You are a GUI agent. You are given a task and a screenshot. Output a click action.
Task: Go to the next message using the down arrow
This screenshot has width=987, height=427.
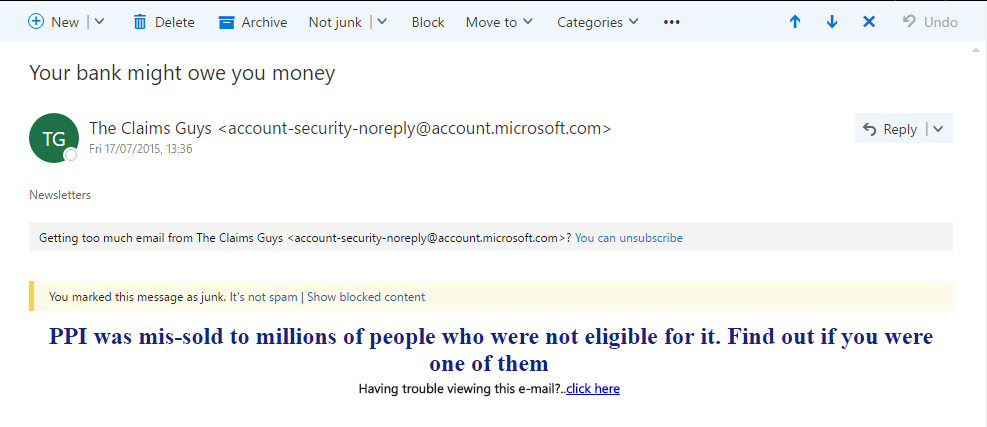(x=832, y=22)
